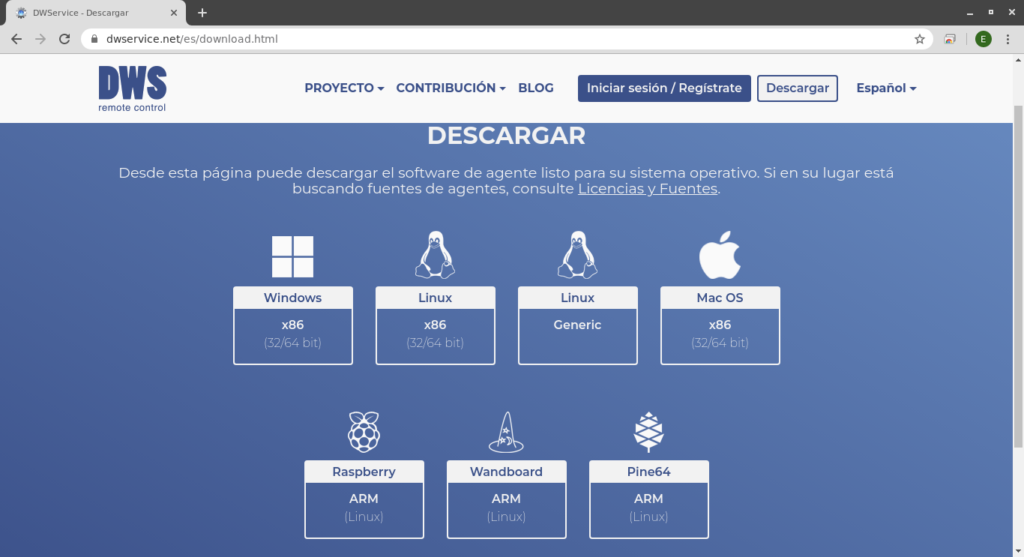This screenshot has width=1024, height=557.
Task: Bookmark this page with the star
Action: pyautogui.click(x=920, y=39)
